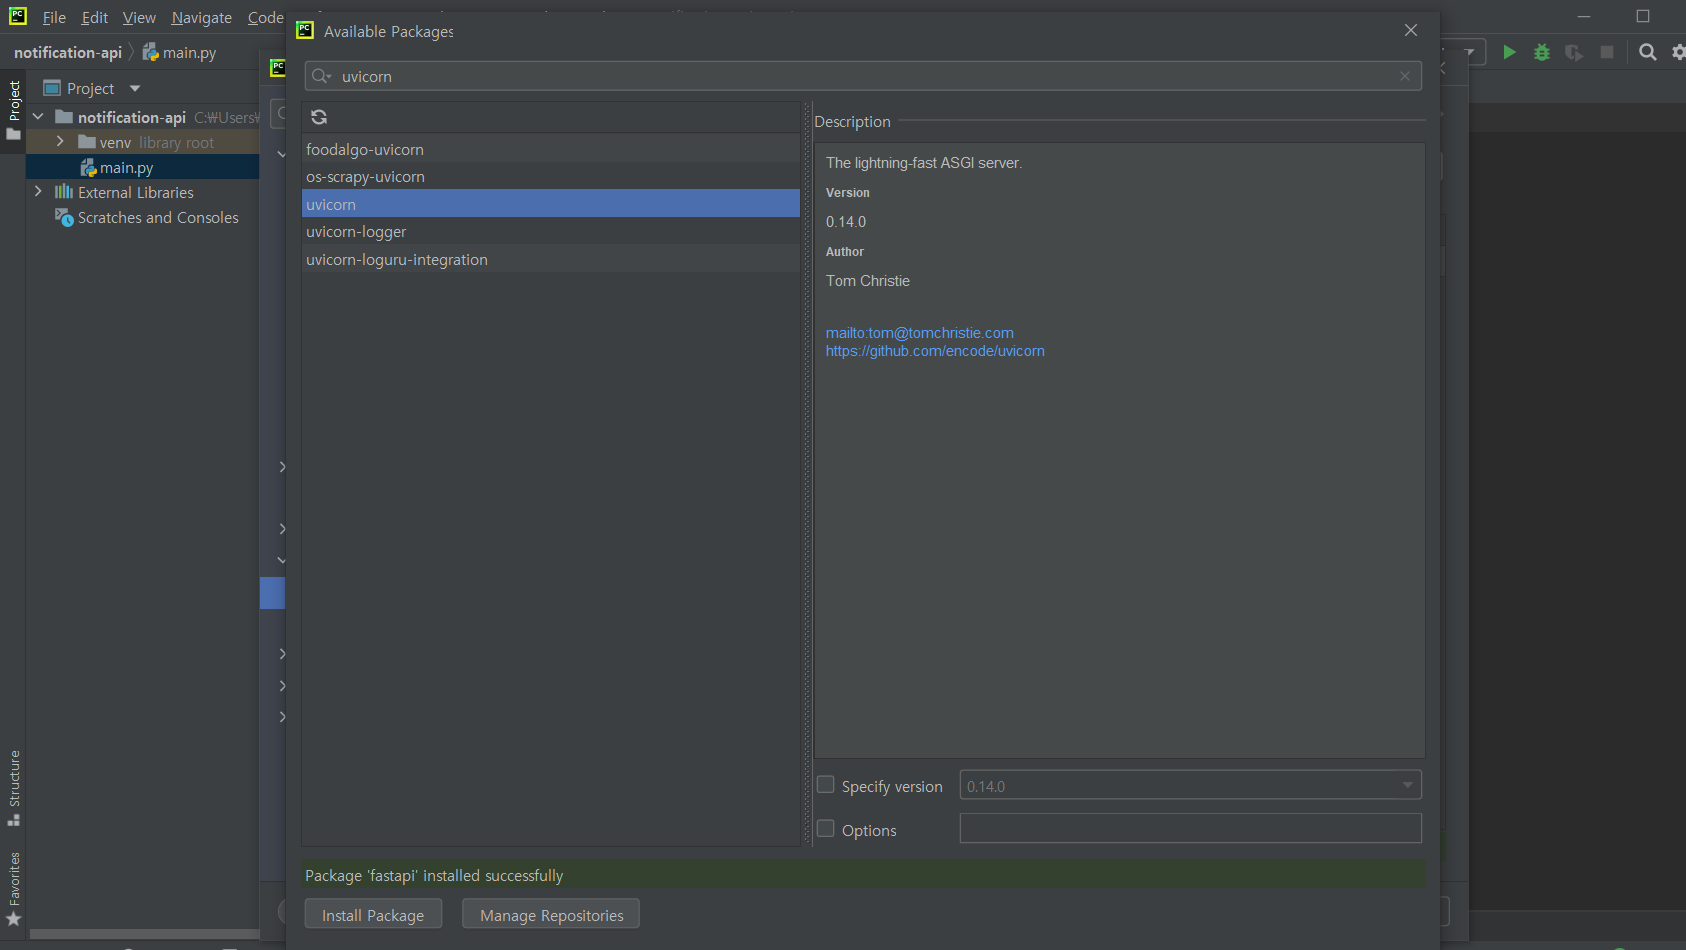This screenshot has width=1686, height=950.
Task: Open the Favorites side tab
Action: point(14,889)
